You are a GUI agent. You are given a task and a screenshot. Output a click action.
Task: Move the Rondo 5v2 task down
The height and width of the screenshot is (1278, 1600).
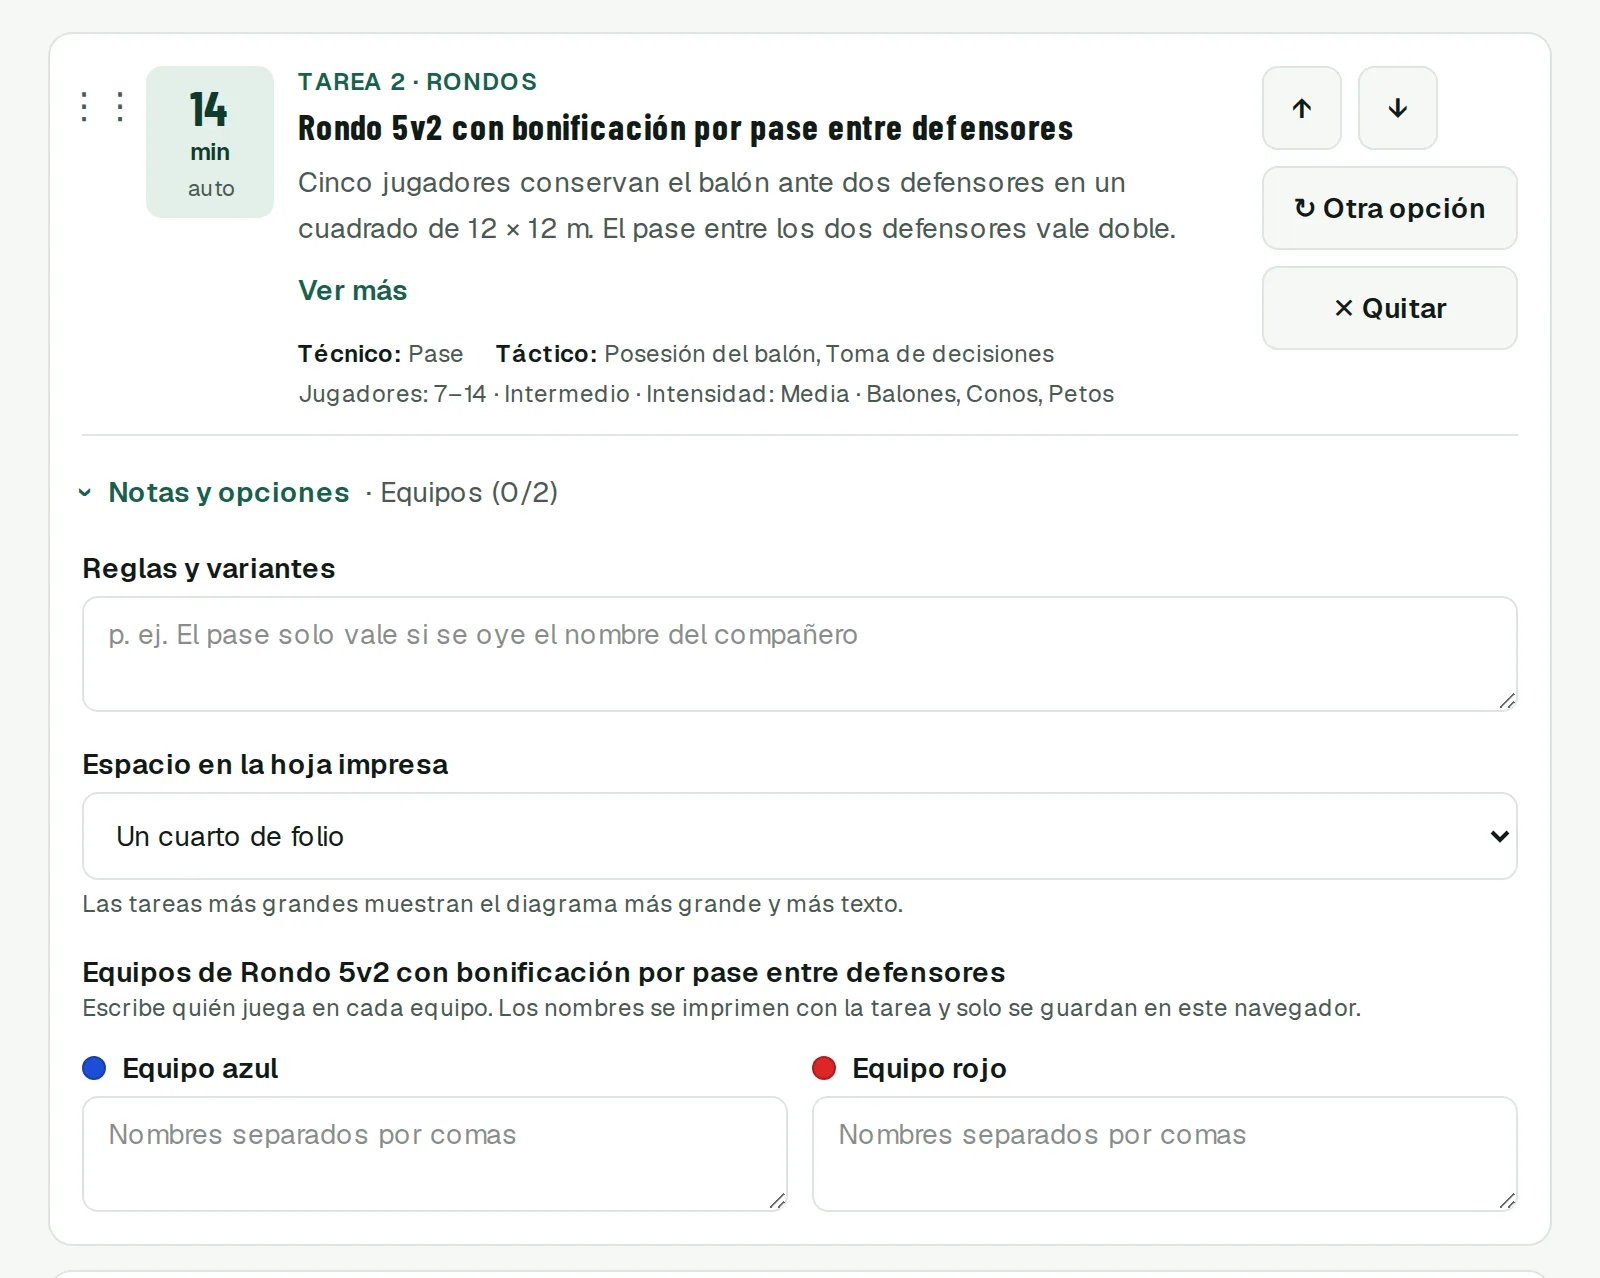(x=1397, y=108)
